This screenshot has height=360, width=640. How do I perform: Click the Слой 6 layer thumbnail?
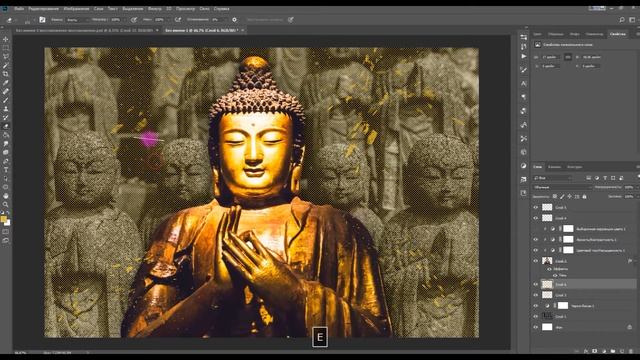547,284
